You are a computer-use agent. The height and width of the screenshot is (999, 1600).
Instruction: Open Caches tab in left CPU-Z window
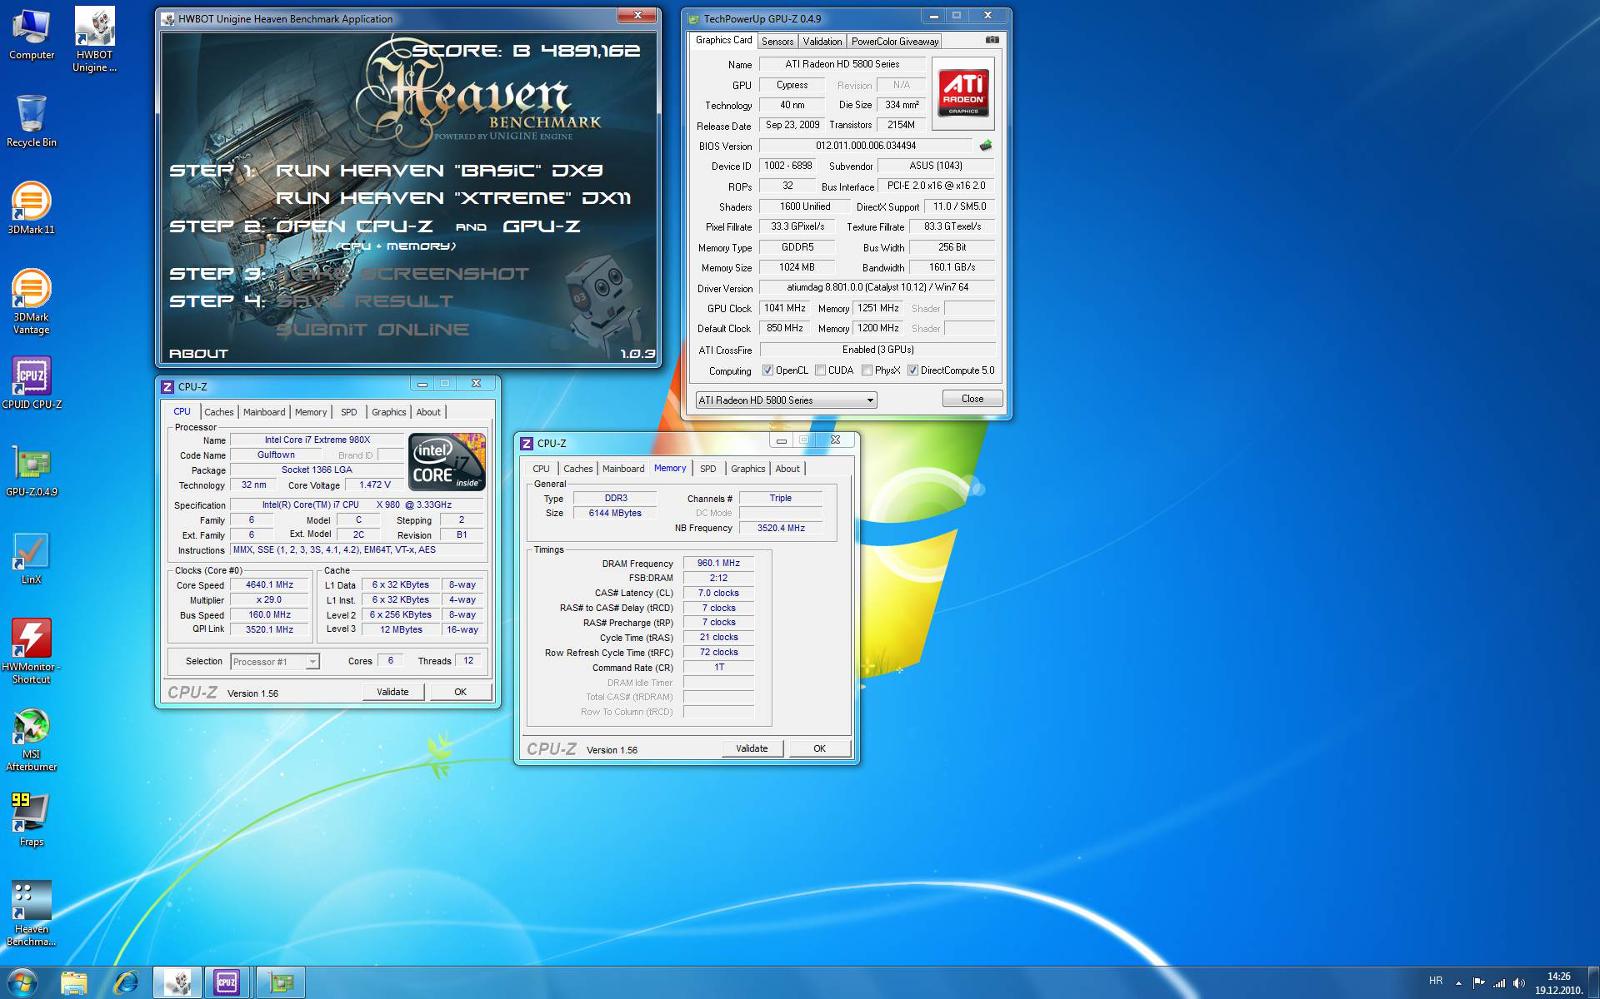[x=219, y=412]
